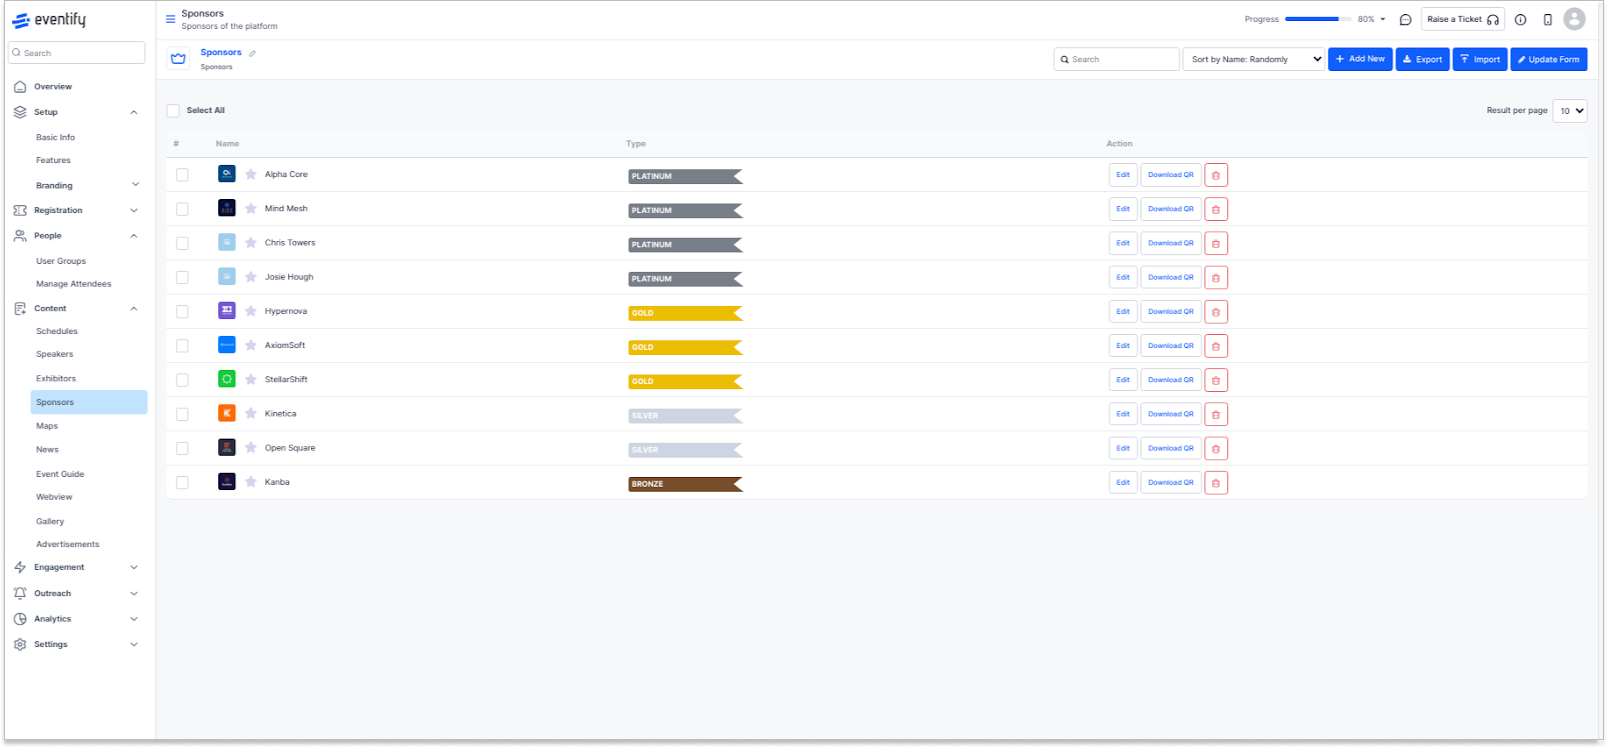Click the GOLD badge for AxiomSoft

[686, 347]
